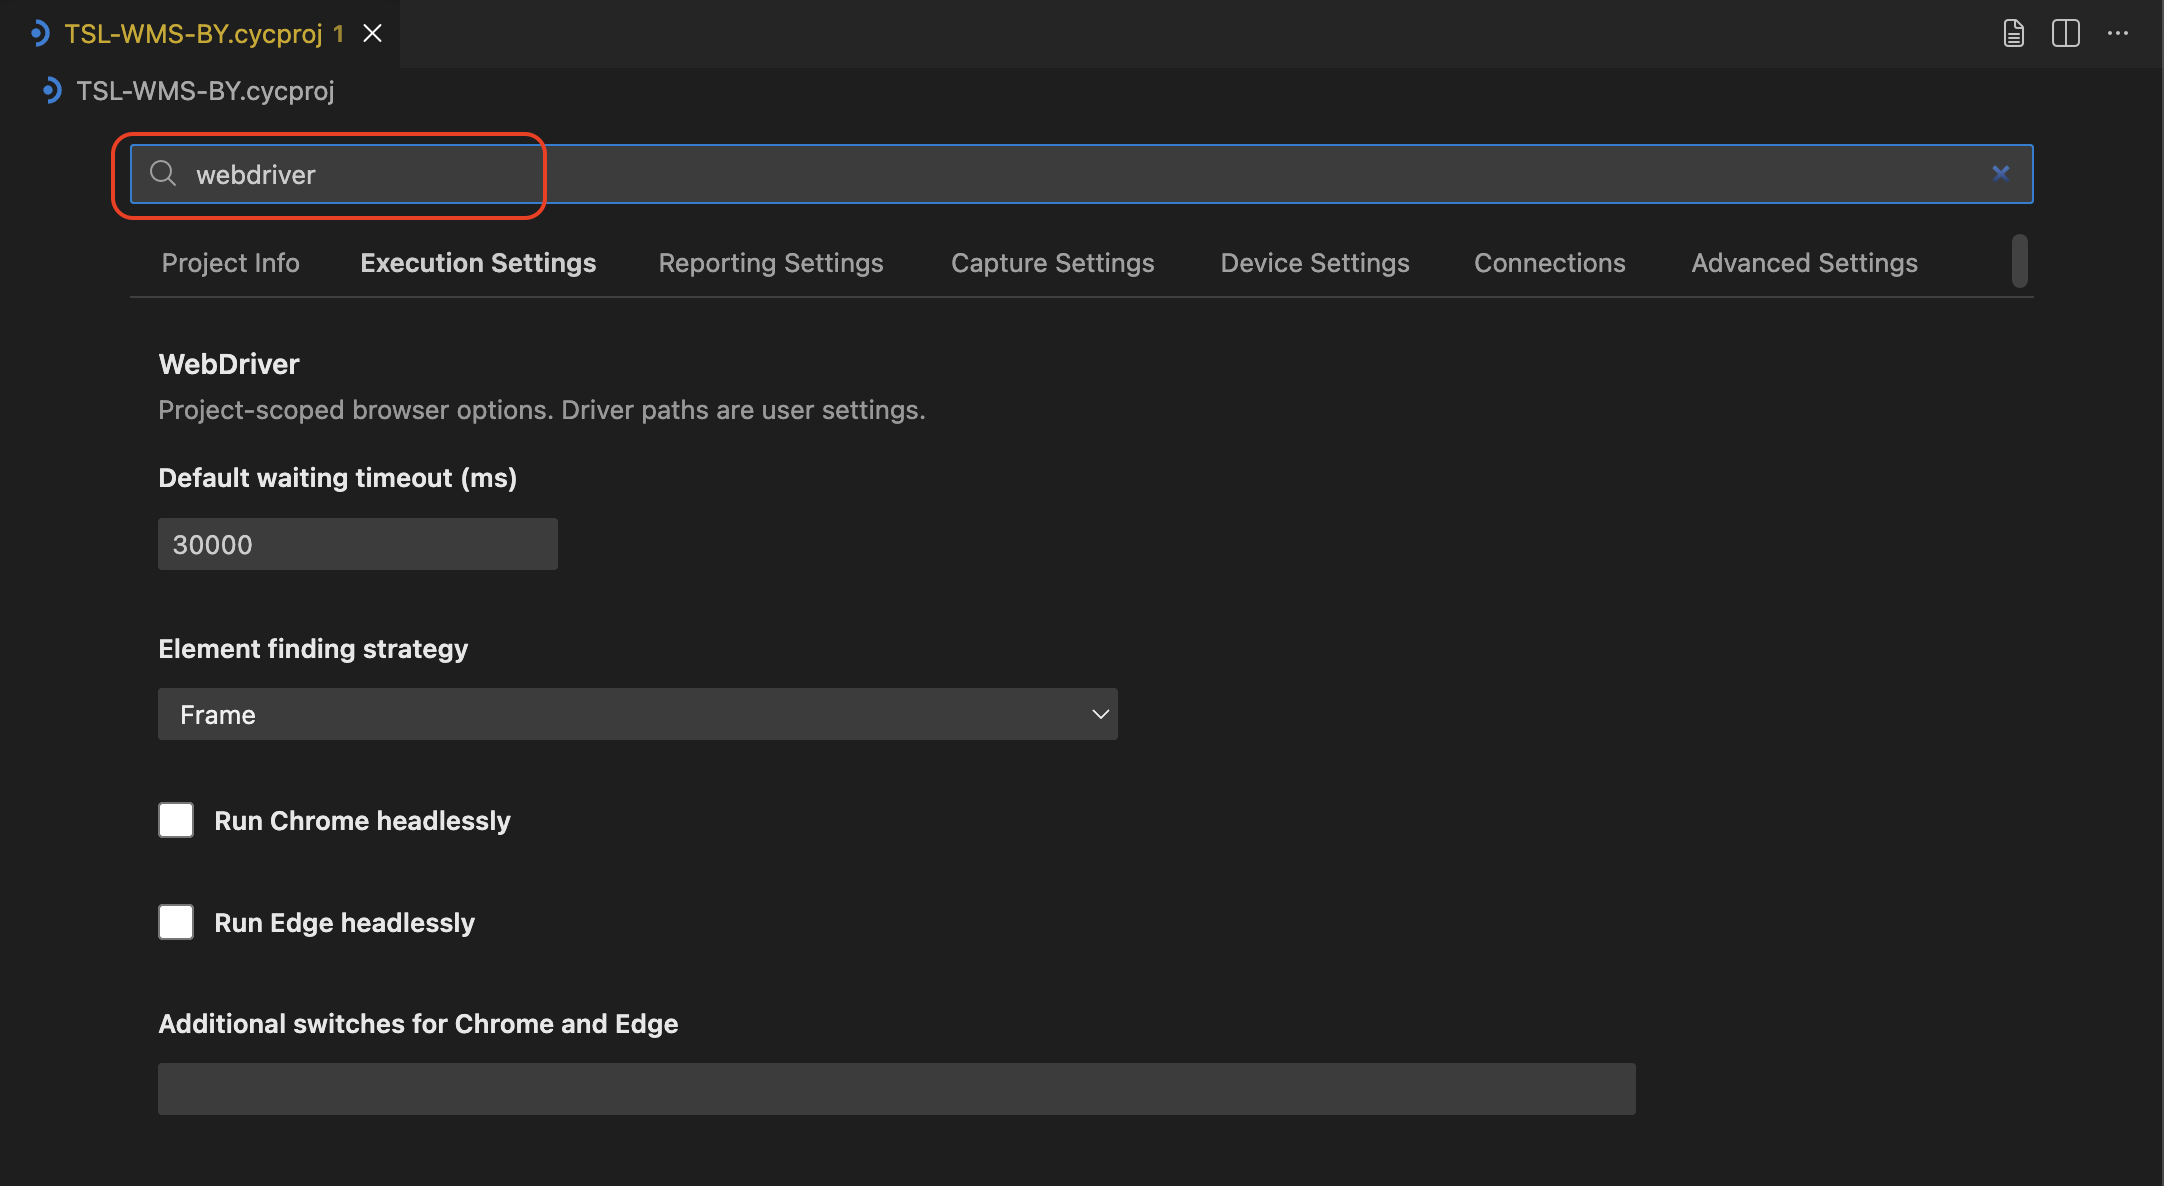Select the TSL-WMS-BY.cycproj editor tab title
The height and width of the screenshot is (1186, 2164).
click(x=193, y=33)
